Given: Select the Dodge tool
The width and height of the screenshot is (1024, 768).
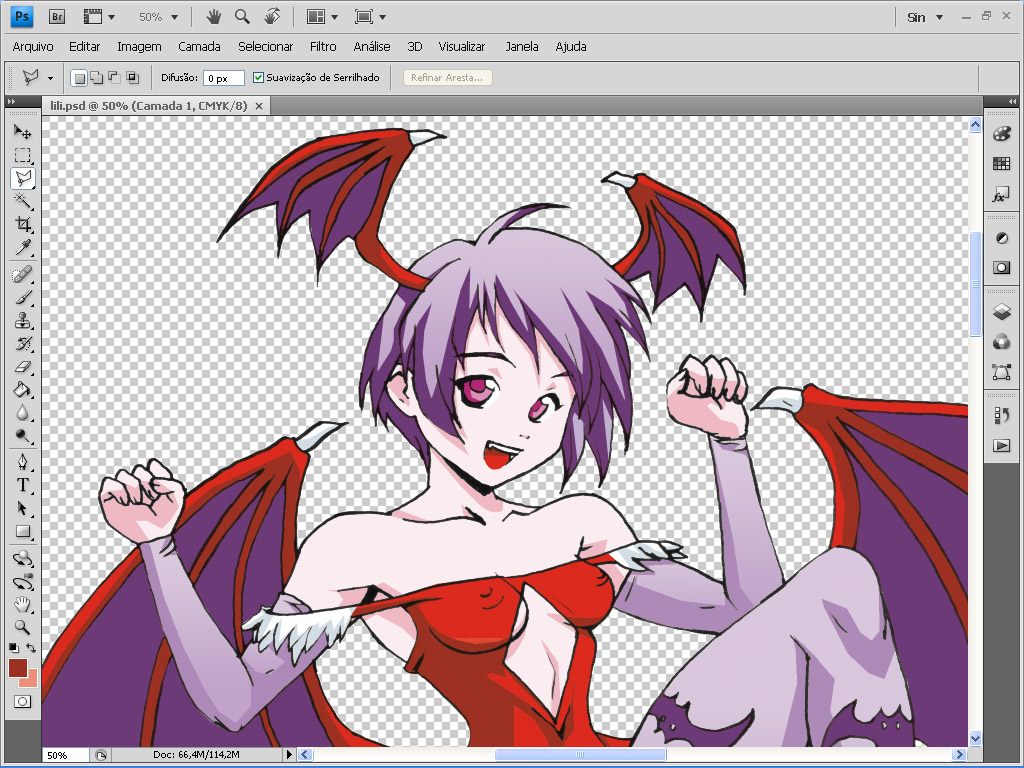Looking at the screenshot, I should (23, 436).
